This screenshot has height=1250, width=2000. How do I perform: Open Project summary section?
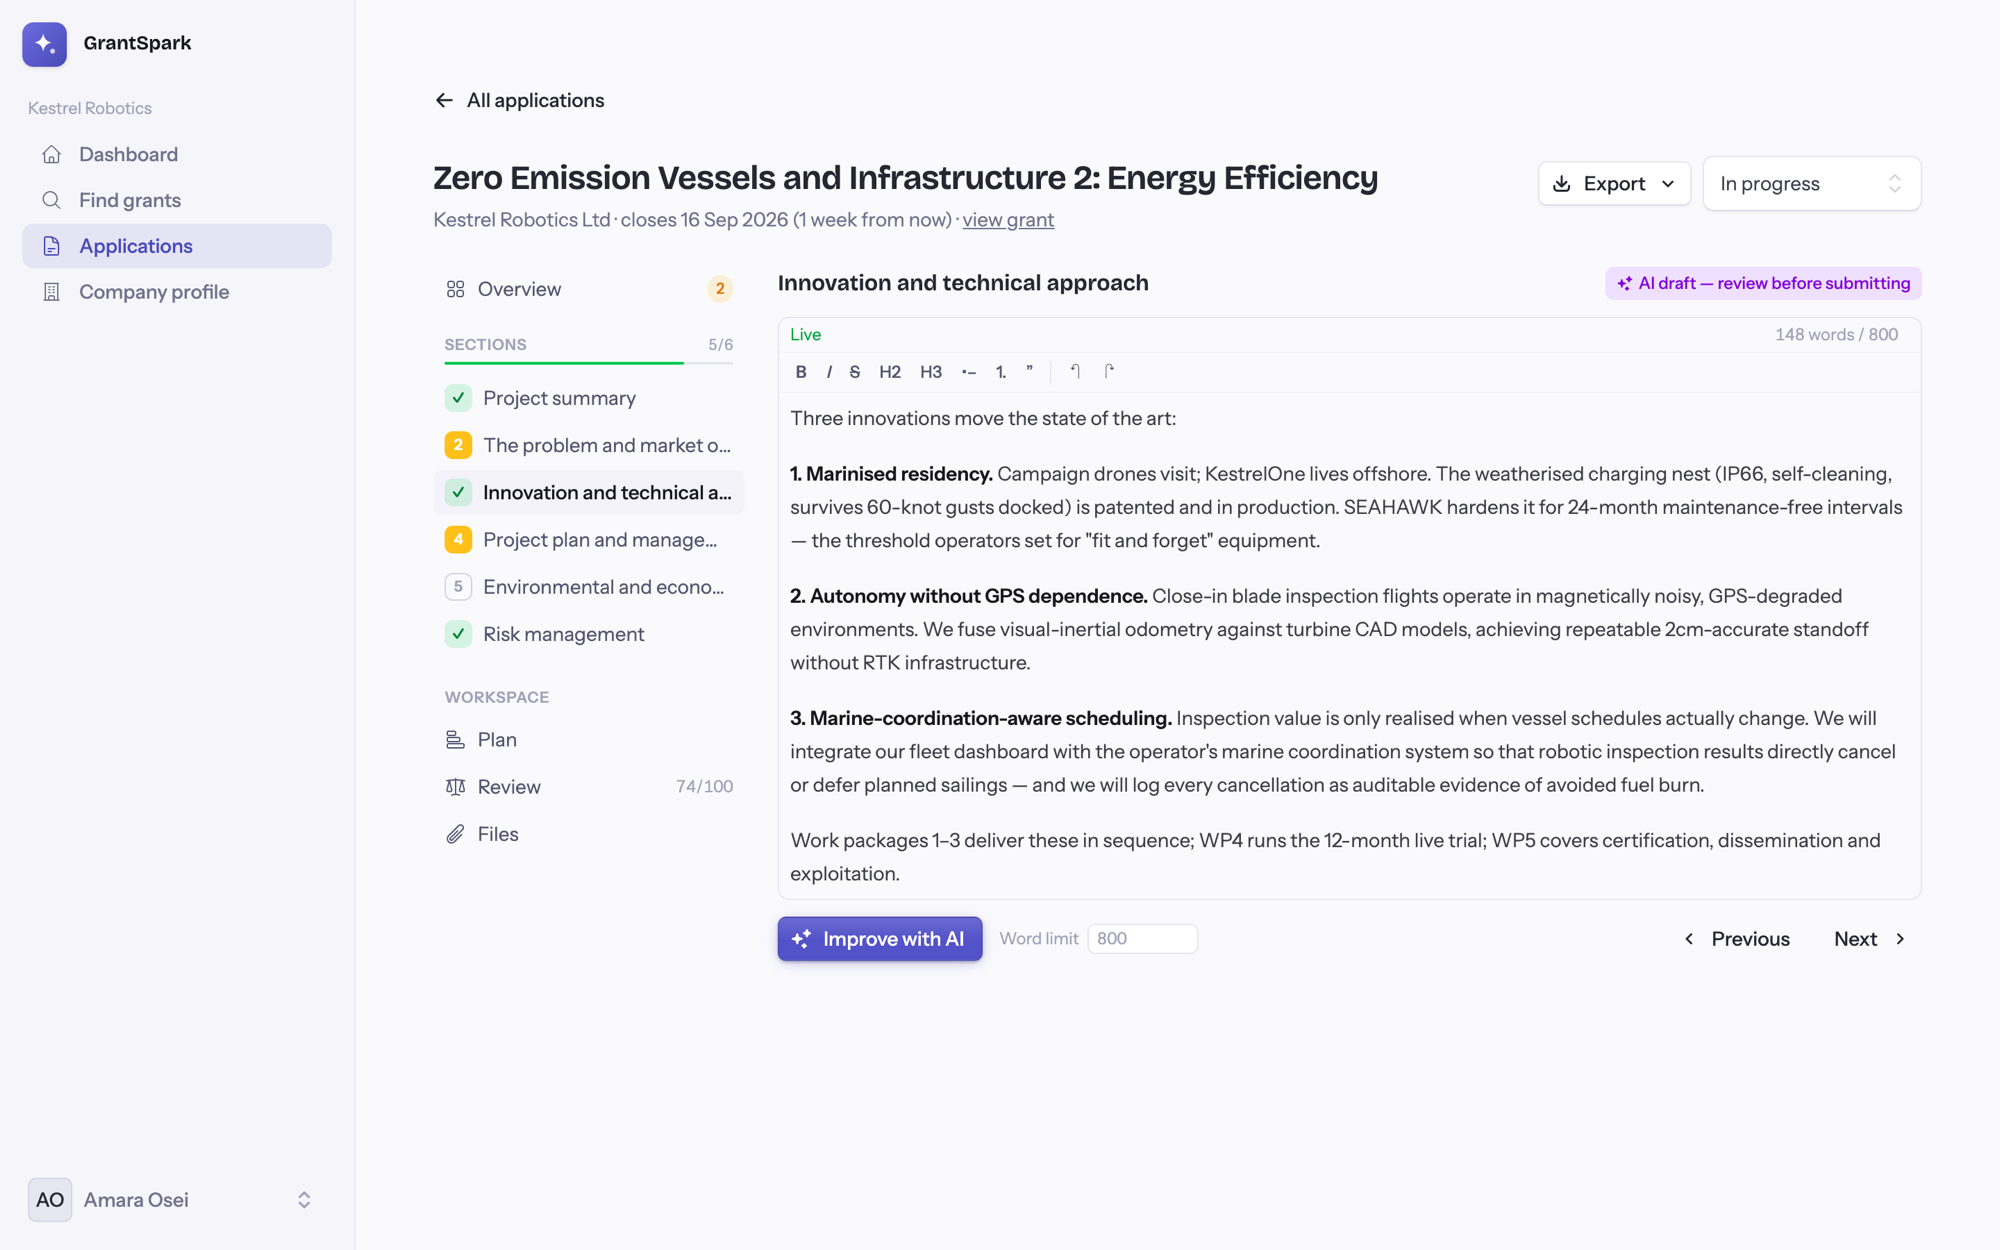[x=589, y=398]
